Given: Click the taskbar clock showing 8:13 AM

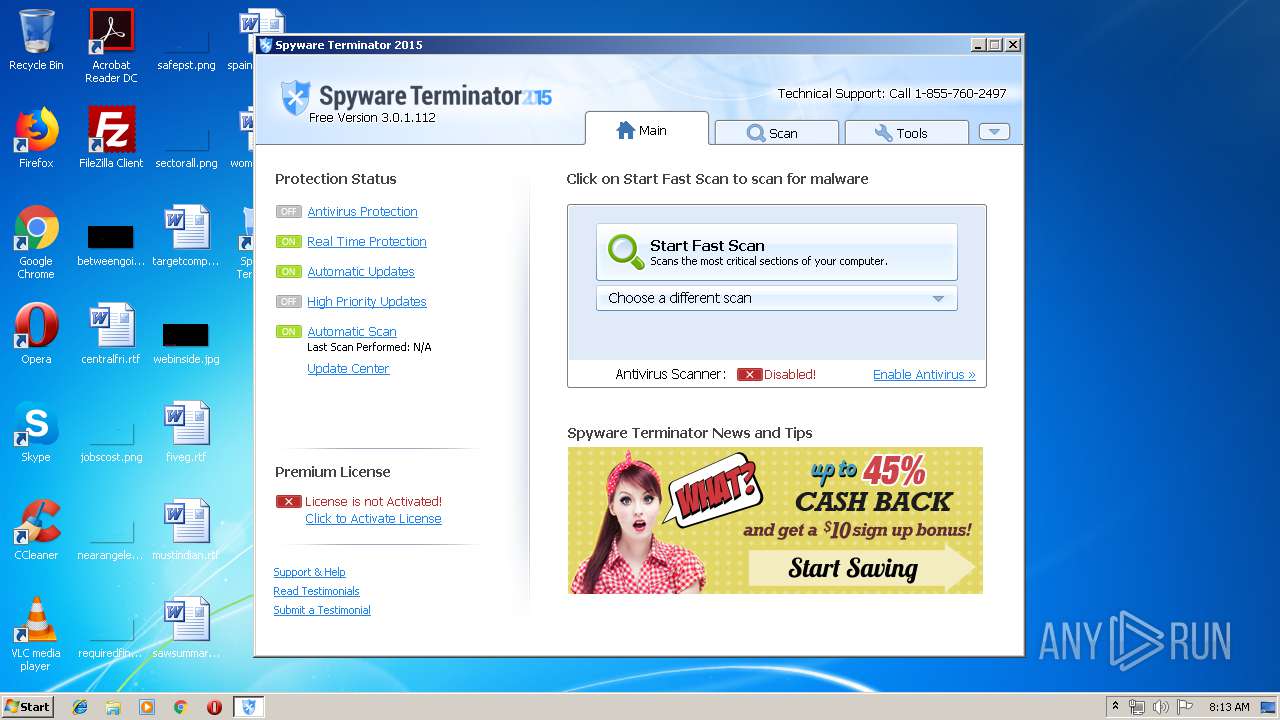Looking at the screenshot, I should tap(1229, 707).
